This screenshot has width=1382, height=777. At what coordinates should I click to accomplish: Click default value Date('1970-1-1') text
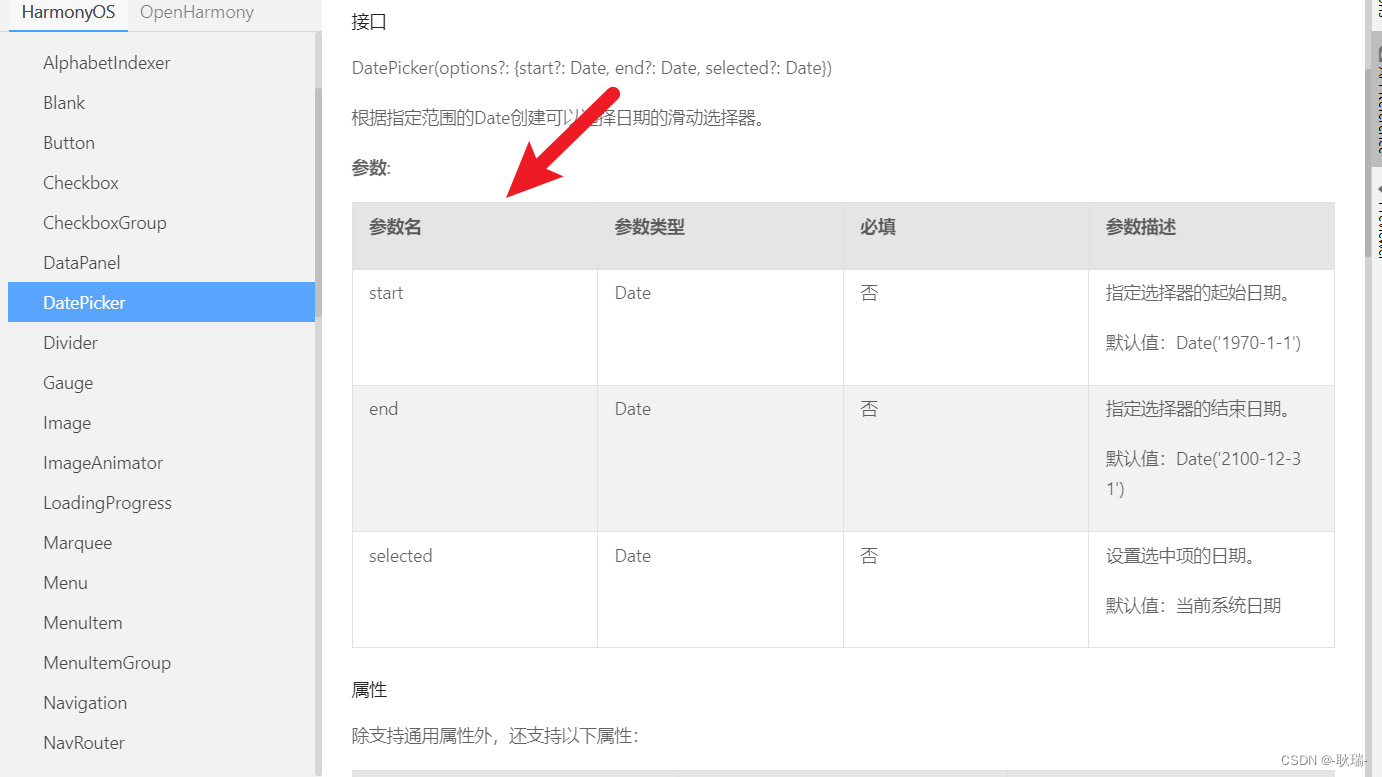click(1203, 343)
